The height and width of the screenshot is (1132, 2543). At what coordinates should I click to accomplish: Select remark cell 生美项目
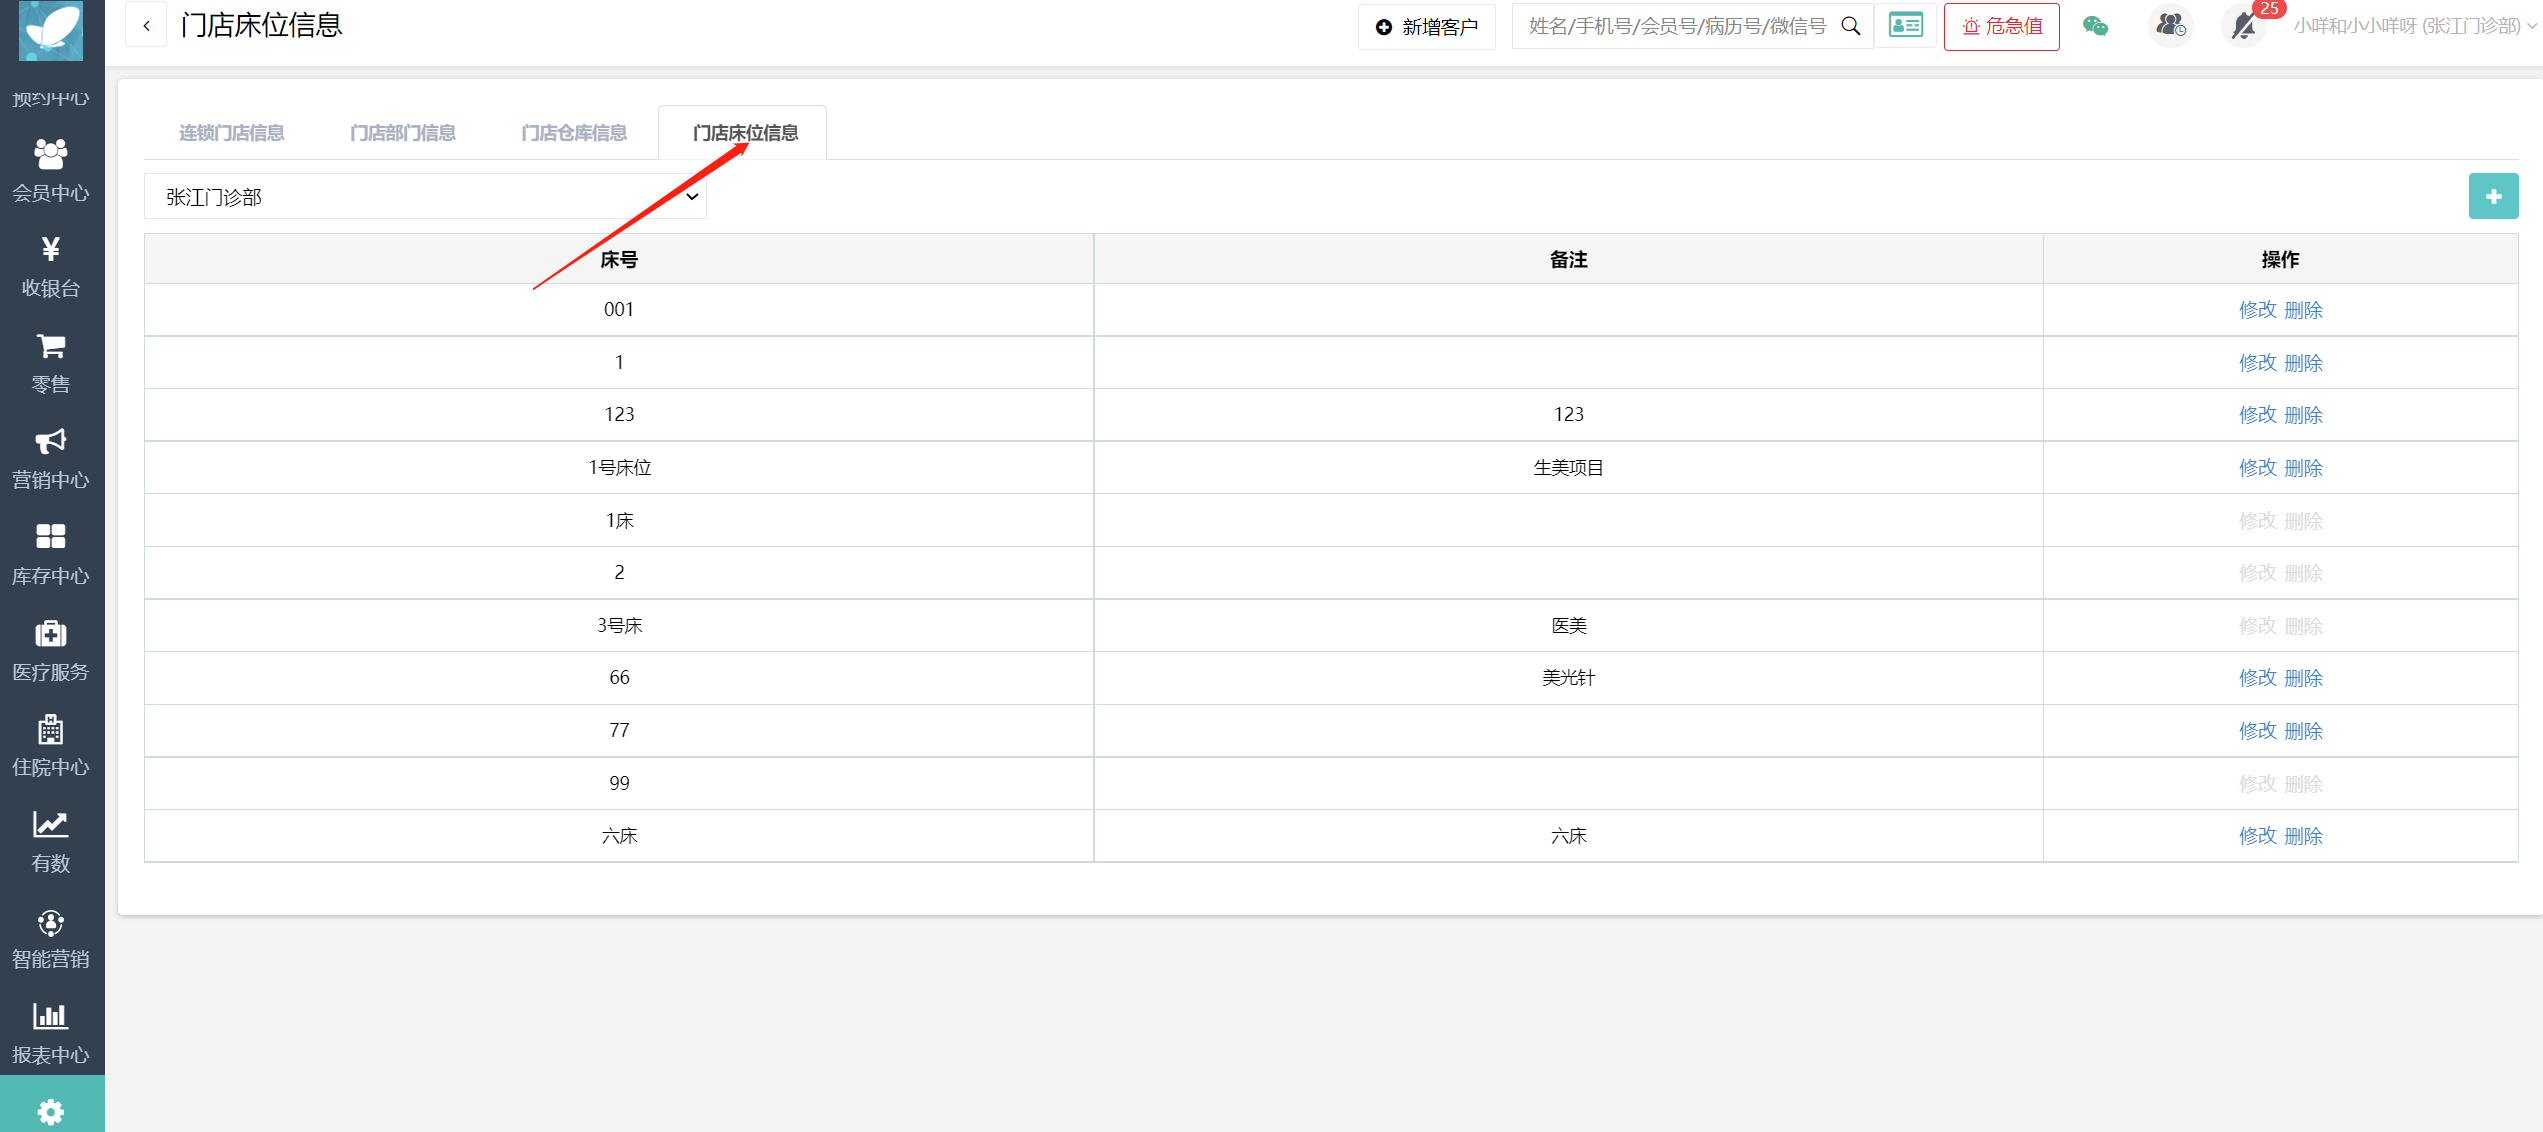point(1568,468)
